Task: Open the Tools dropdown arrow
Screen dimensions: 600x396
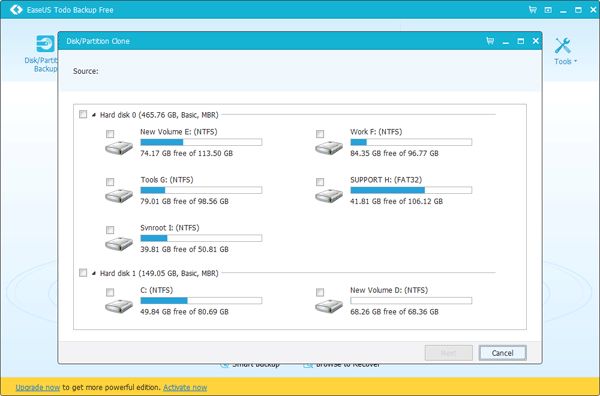Action: tap(575, 61)
